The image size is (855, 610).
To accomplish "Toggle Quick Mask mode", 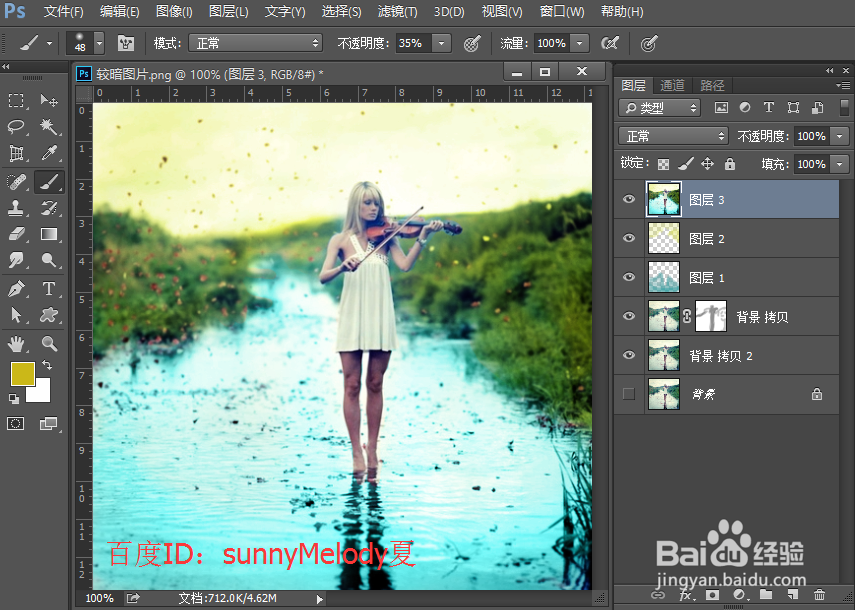I will (16, 424).
